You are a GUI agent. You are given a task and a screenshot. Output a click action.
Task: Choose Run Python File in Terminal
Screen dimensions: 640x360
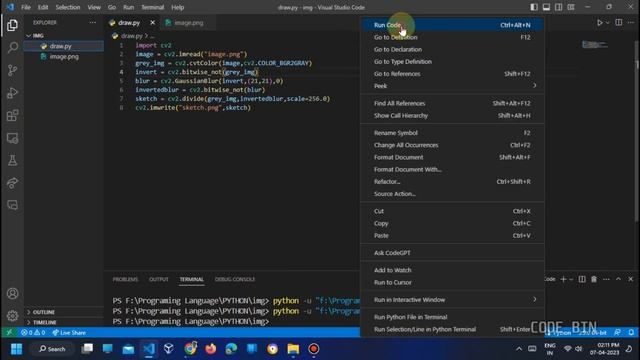coord(452,317)
